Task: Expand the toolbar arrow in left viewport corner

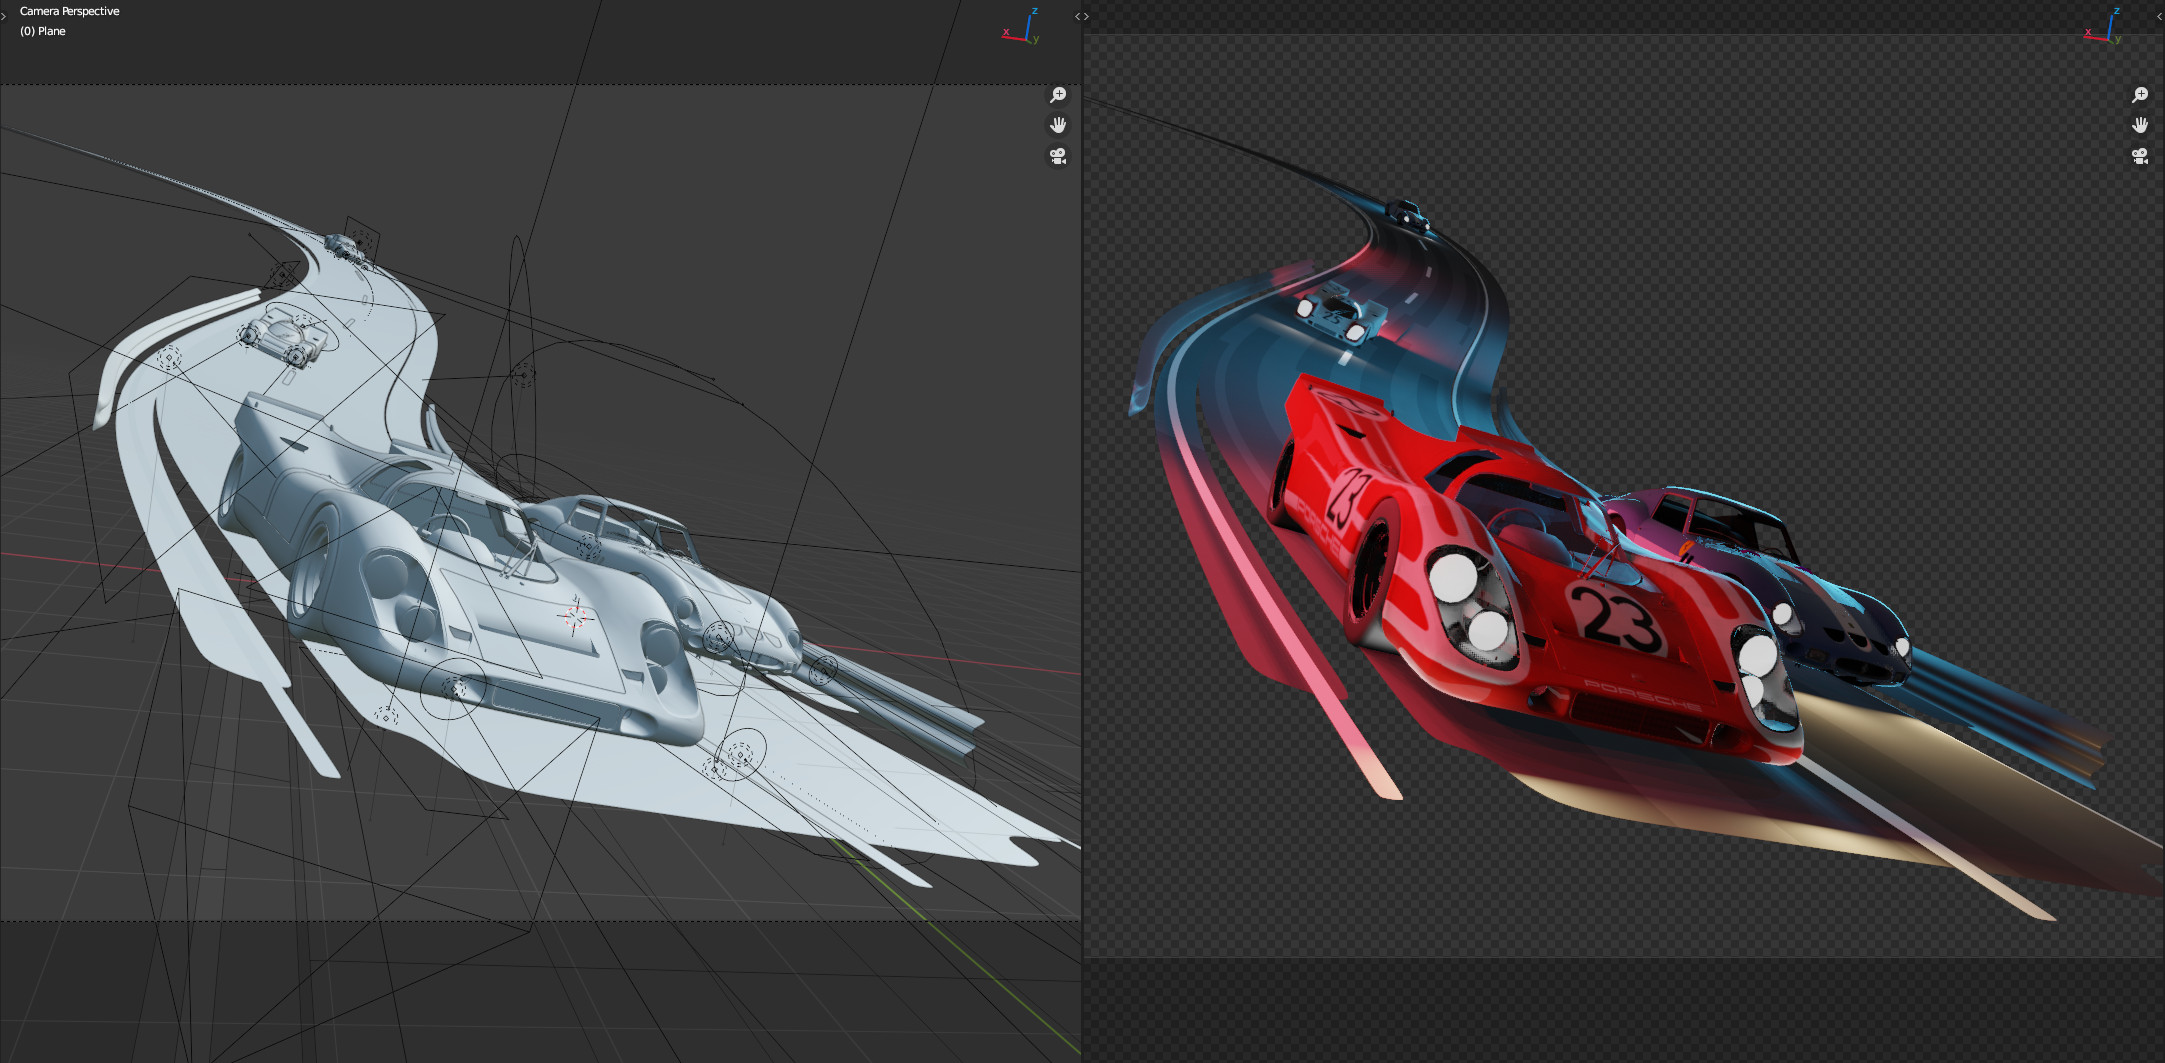Action: click(x=4, y=16)
